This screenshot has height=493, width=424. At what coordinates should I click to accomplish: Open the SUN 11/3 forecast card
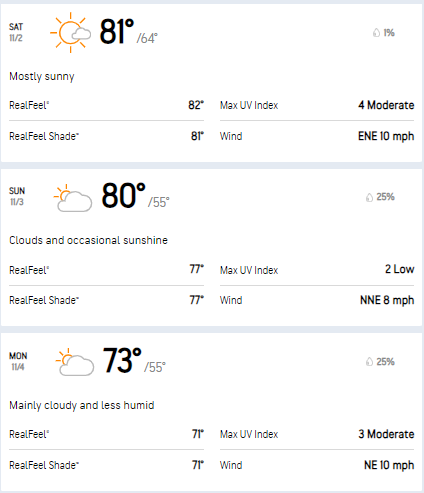[x=212, y=247]
